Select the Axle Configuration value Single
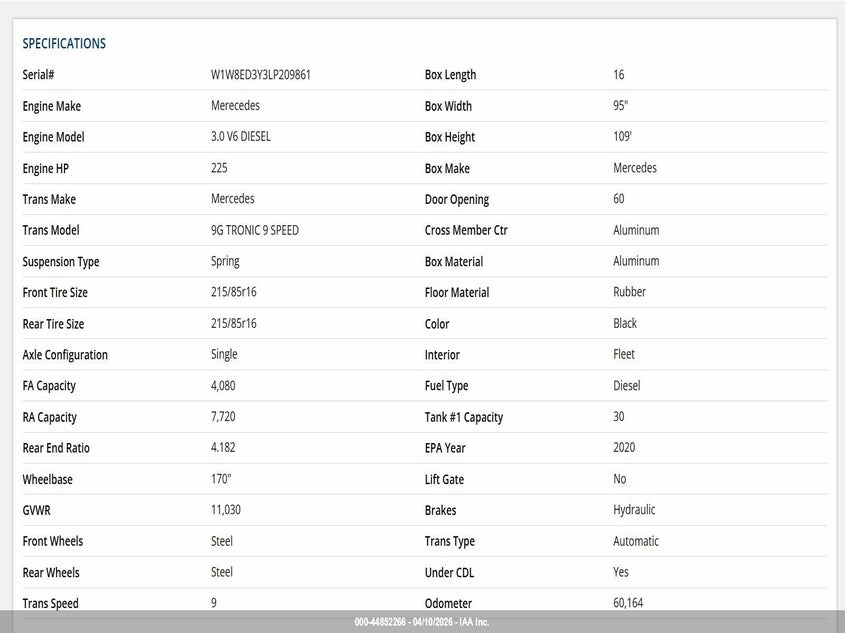Viewport: 845px width, 633px height. click(224, 355)
